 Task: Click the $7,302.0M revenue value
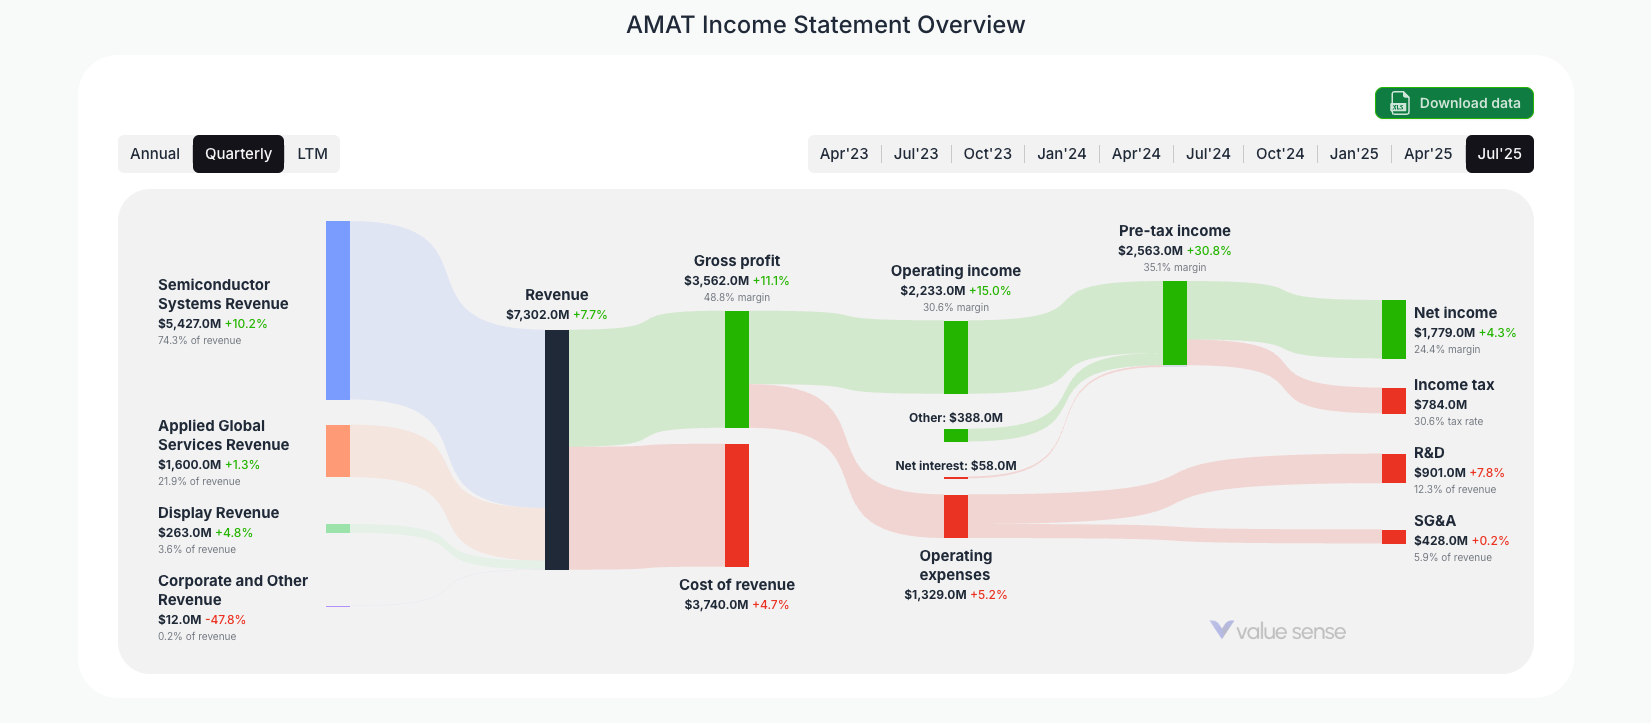537,315
